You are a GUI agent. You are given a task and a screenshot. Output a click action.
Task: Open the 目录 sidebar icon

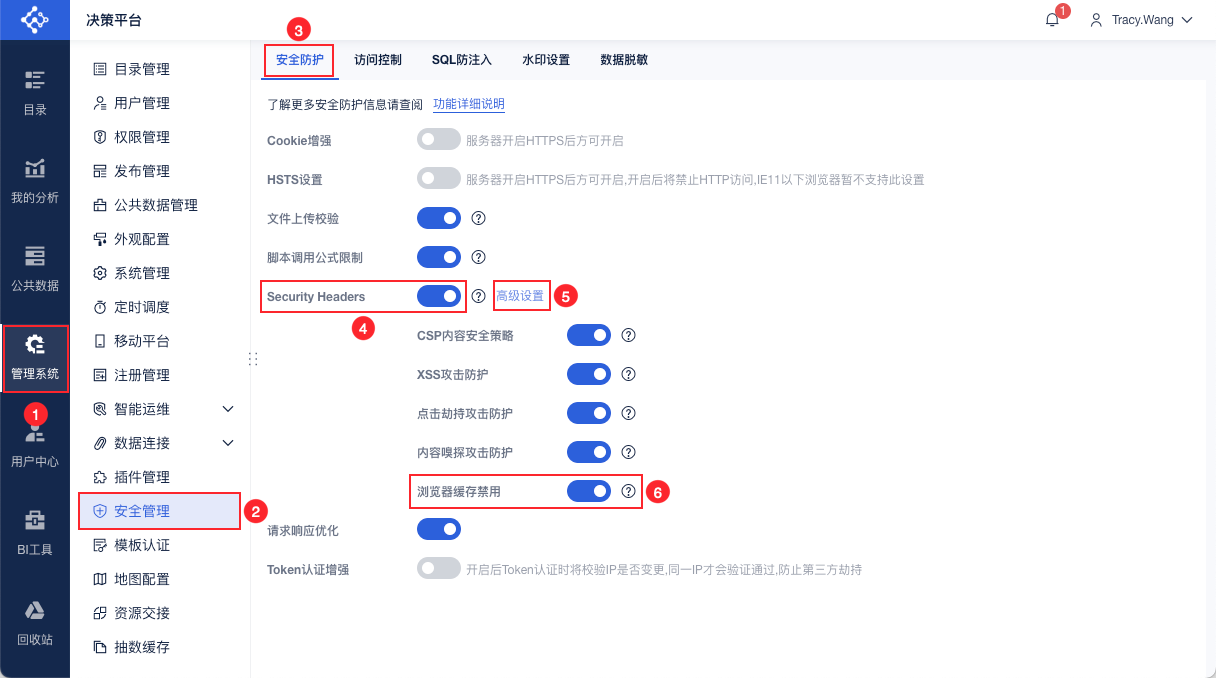35,80
